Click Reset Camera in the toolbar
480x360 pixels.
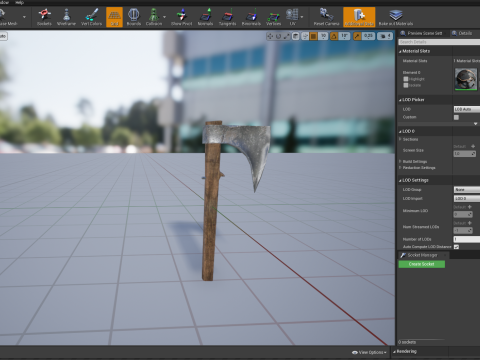click(x=326, y=17)
